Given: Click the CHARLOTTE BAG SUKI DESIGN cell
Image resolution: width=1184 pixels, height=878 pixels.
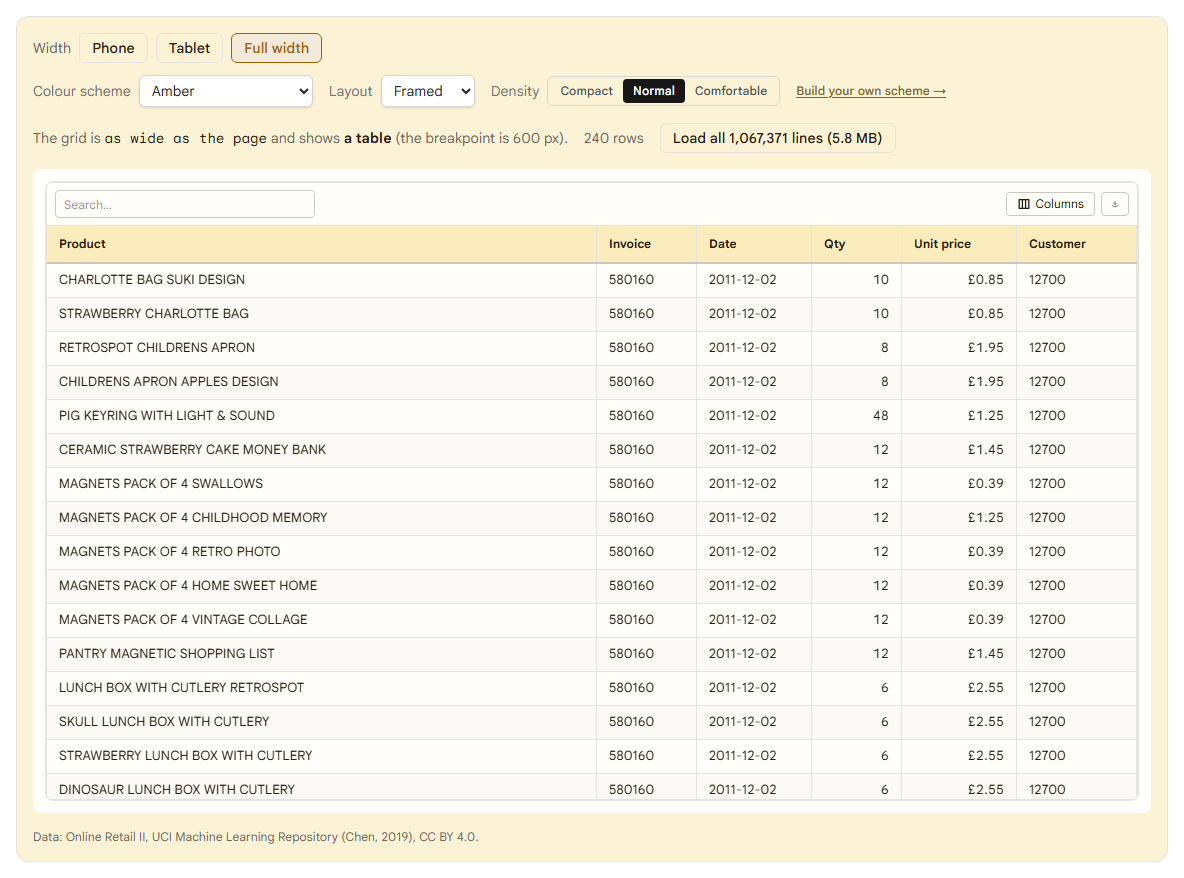Looking at the screenshot, I should pos(322,280).
